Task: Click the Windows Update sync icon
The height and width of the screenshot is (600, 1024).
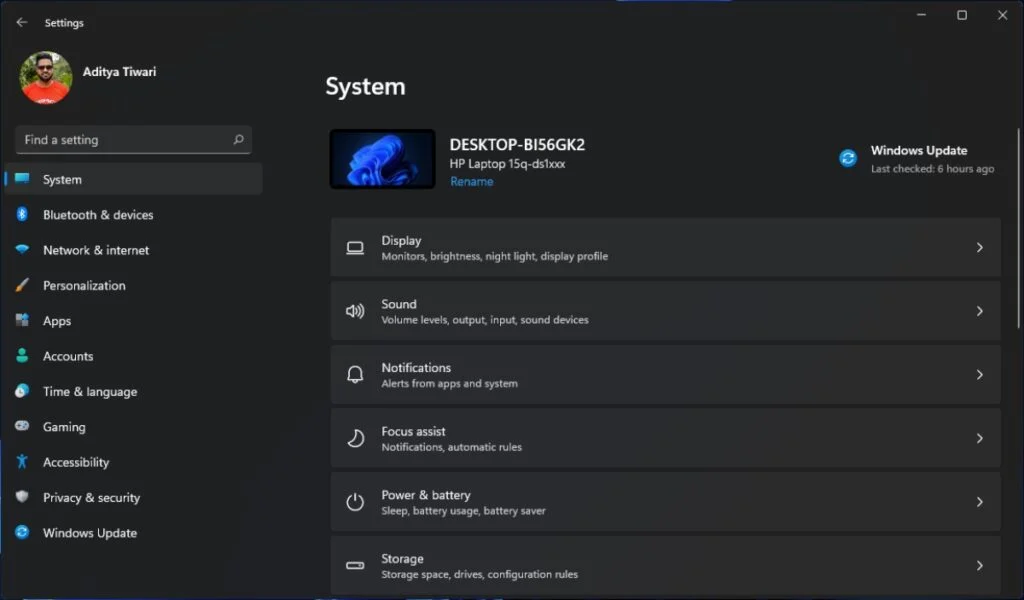Action: (x=847, y=157)
